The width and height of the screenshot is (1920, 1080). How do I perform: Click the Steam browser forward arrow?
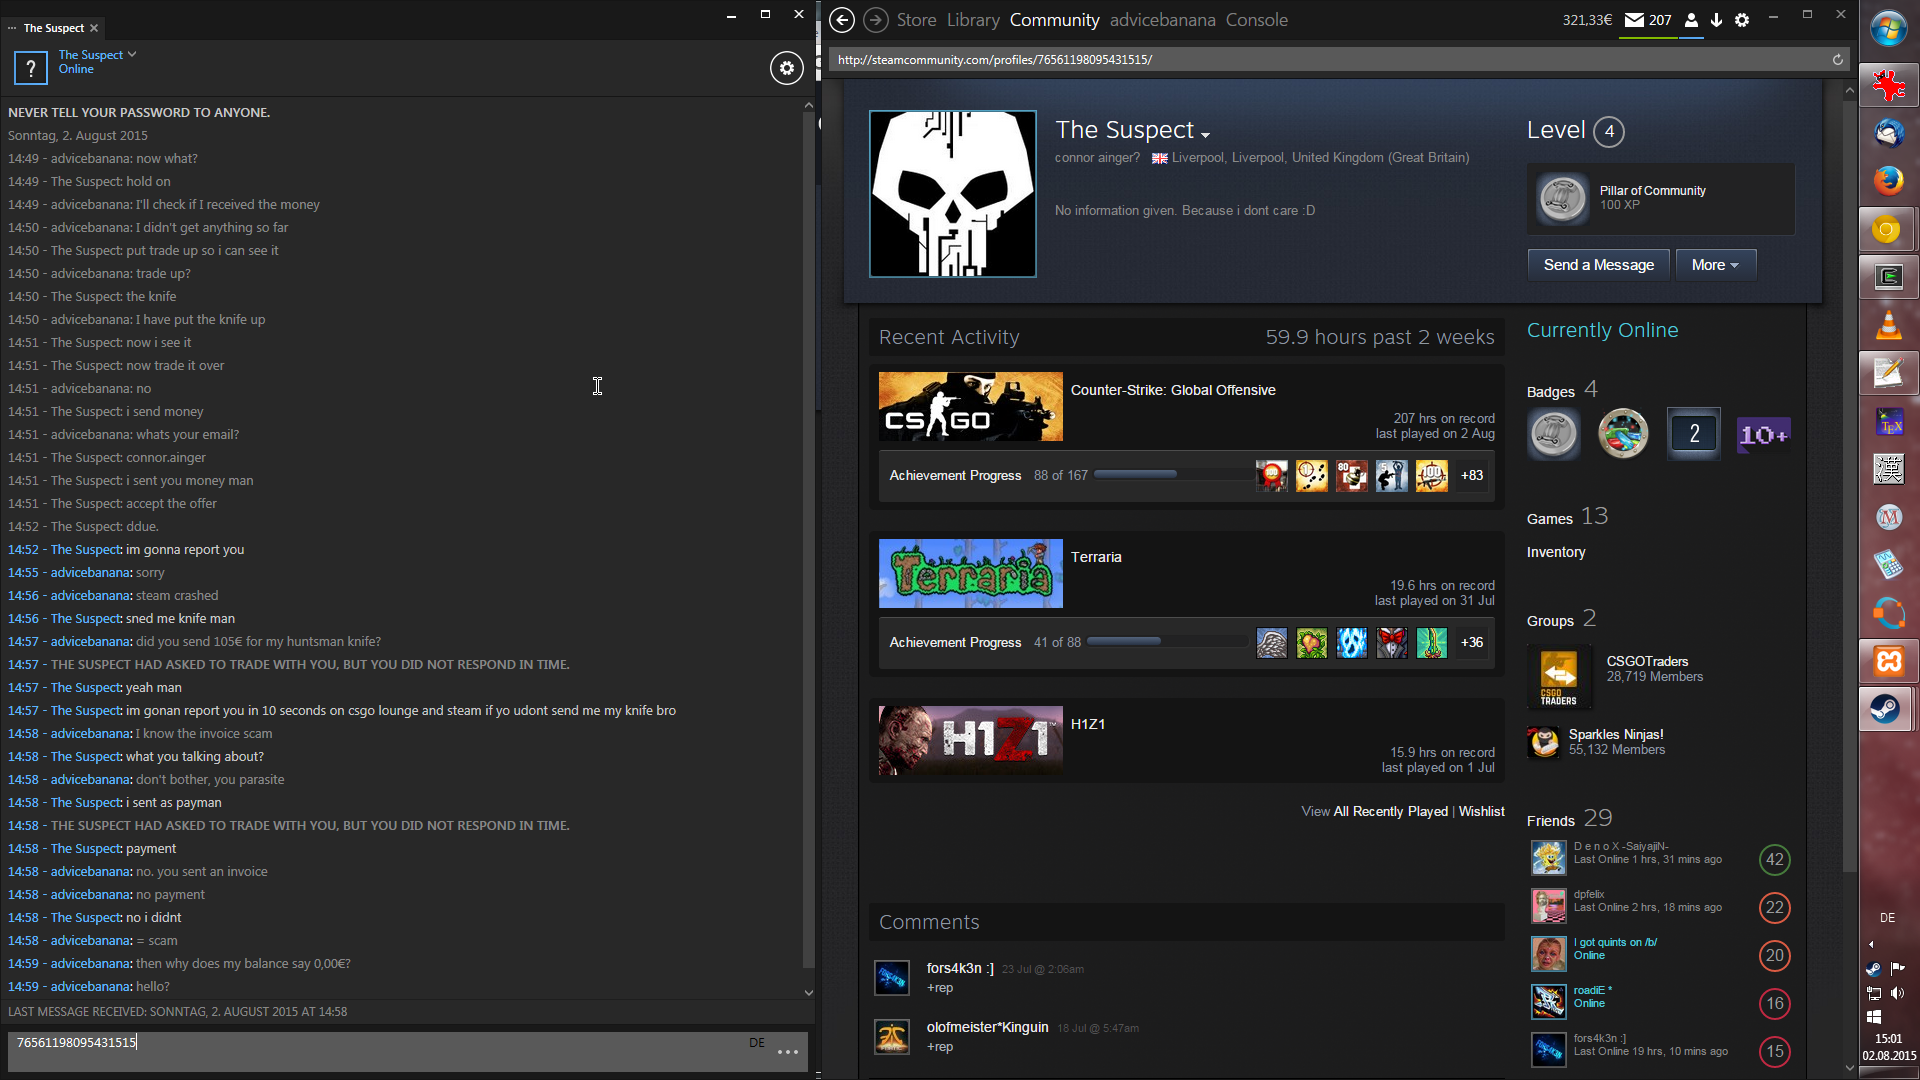click(x=875, y=20)
